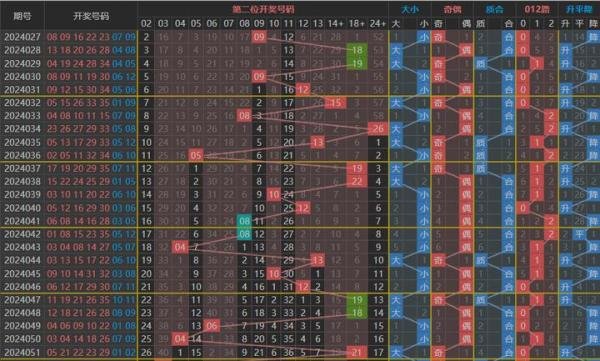The width and height of the screenshot is (600, 361).
Task: Click green 19 cell in row 2024047
Action: 357,300
